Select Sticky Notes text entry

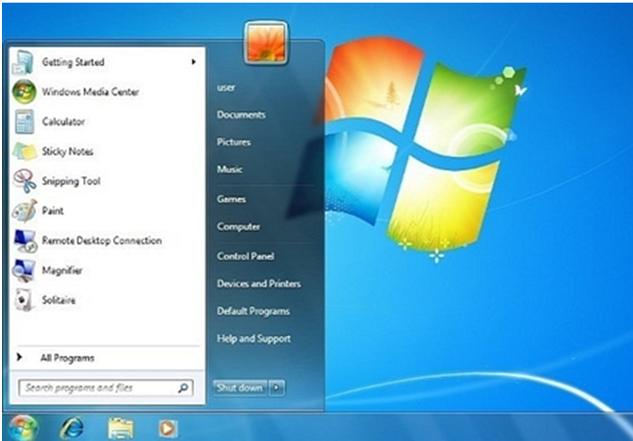point(68,151)
